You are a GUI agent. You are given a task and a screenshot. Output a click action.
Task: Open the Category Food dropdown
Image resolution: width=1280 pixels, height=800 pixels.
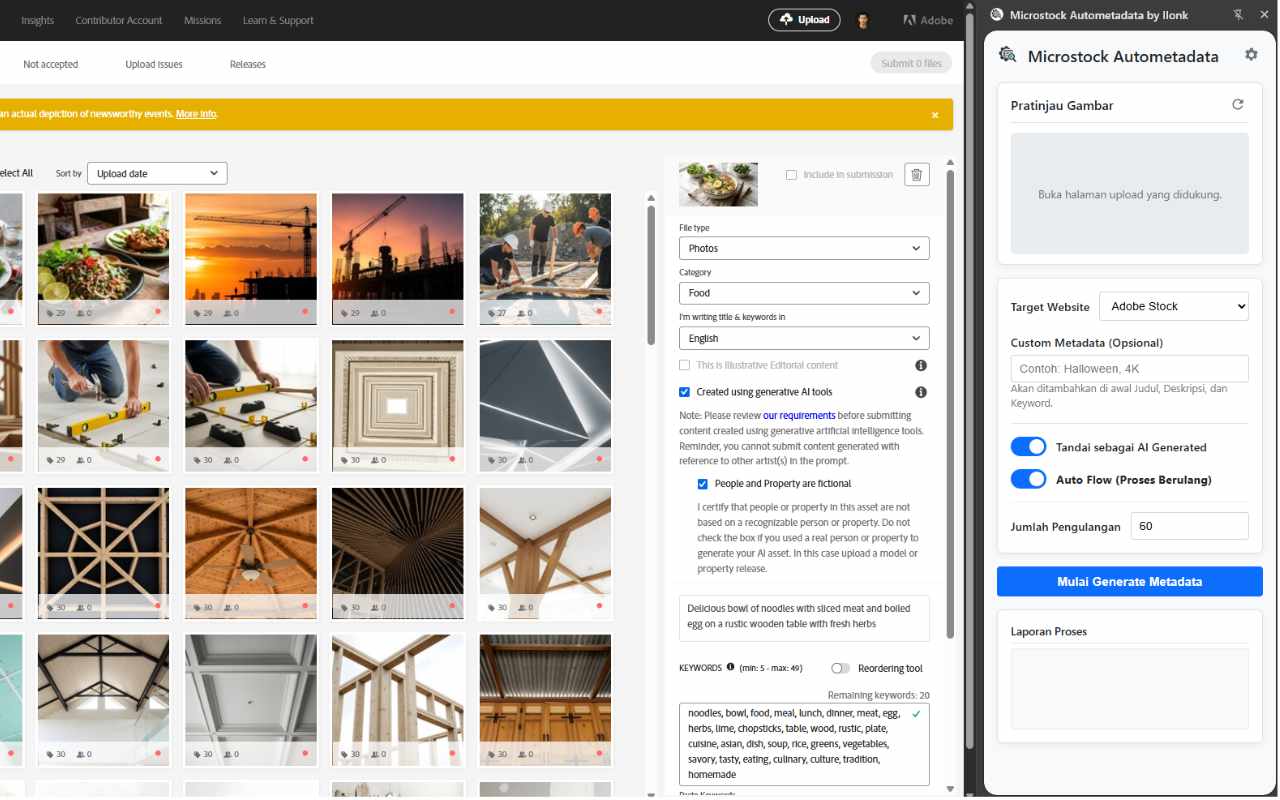pos(804,293)
